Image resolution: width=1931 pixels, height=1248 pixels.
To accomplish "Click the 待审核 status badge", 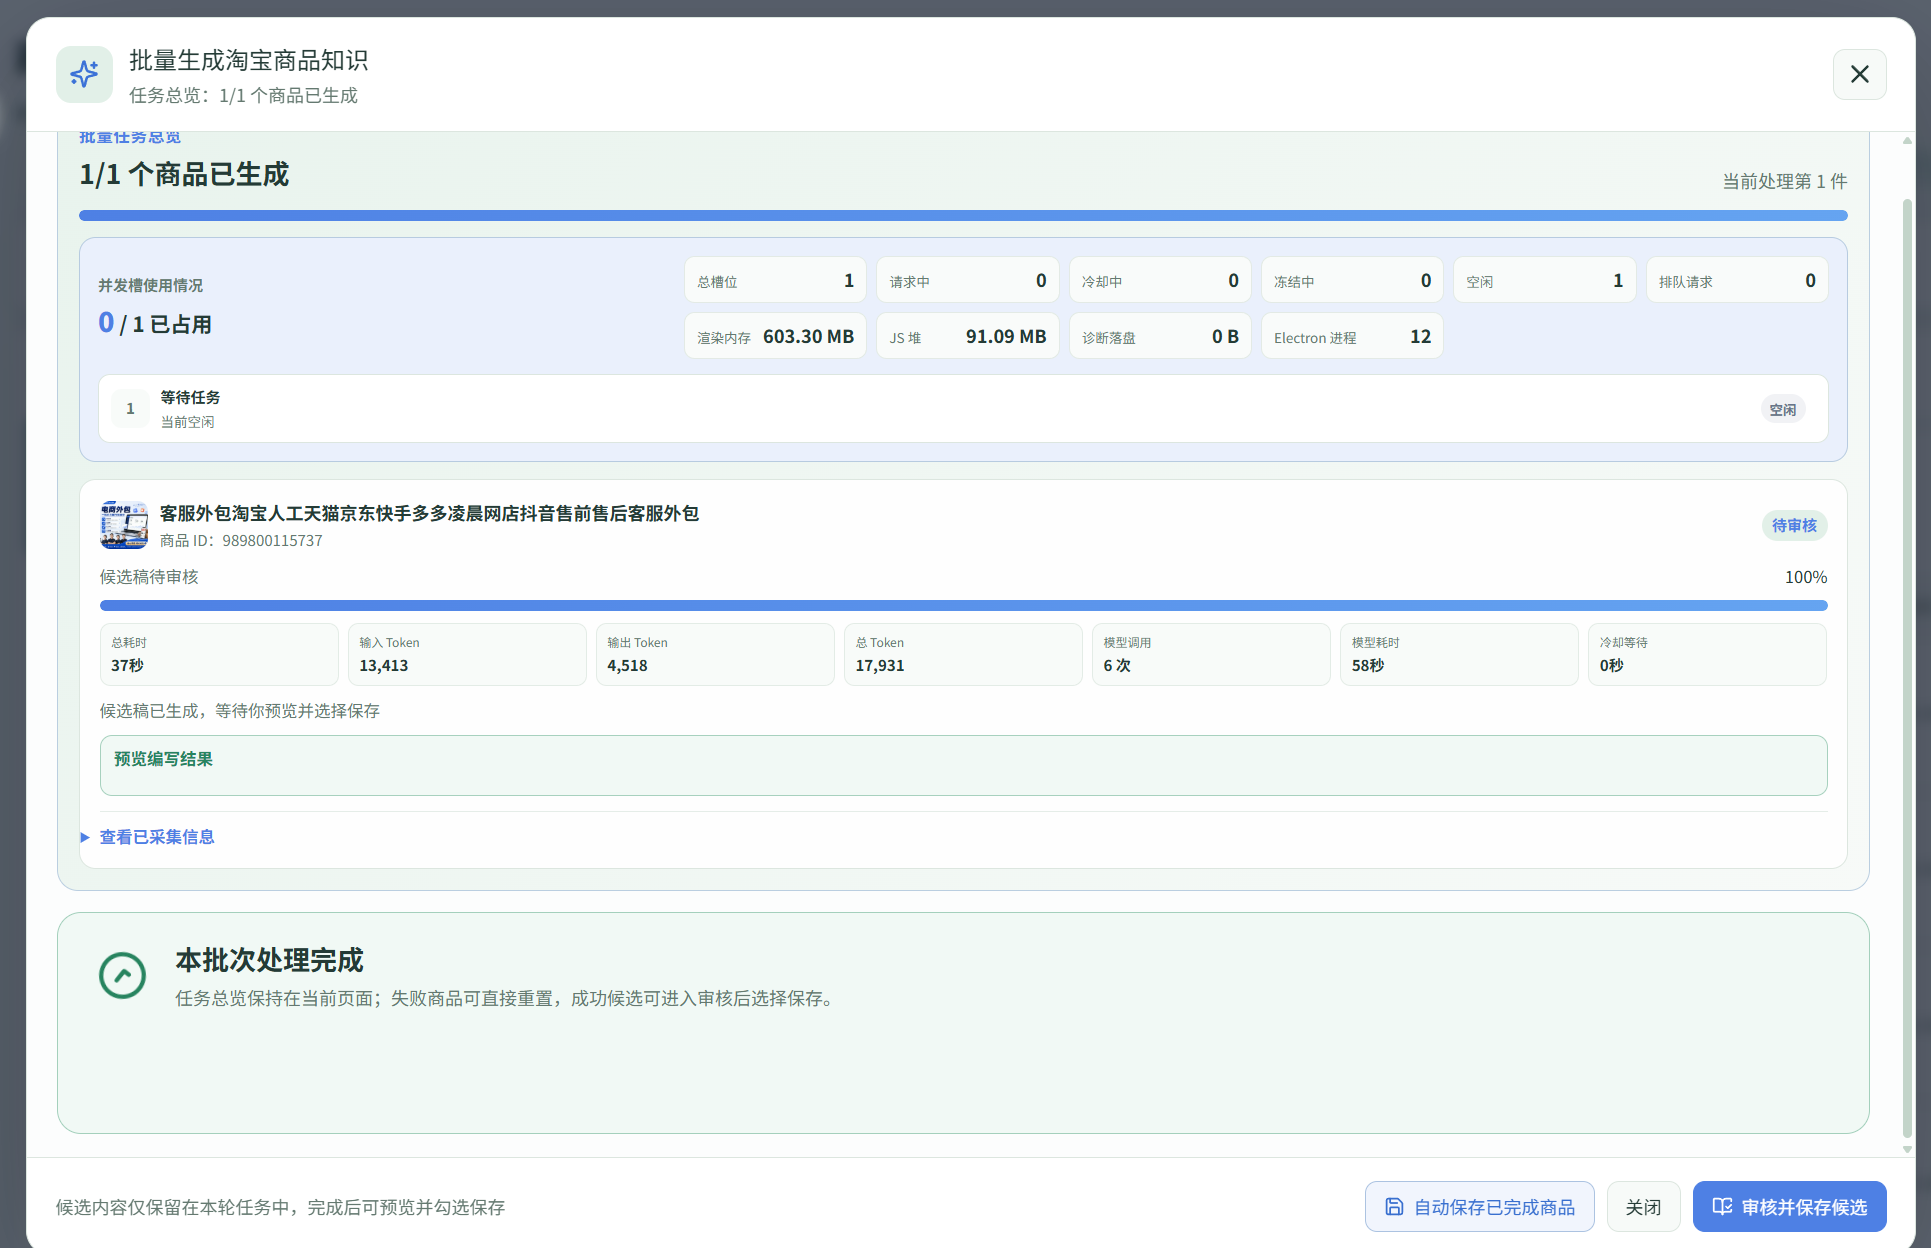I will point(1794,525).
